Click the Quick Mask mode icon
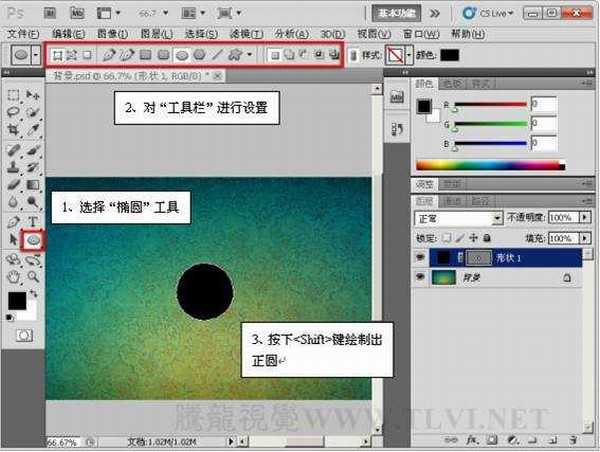The image size is (600, 452). 22,336
